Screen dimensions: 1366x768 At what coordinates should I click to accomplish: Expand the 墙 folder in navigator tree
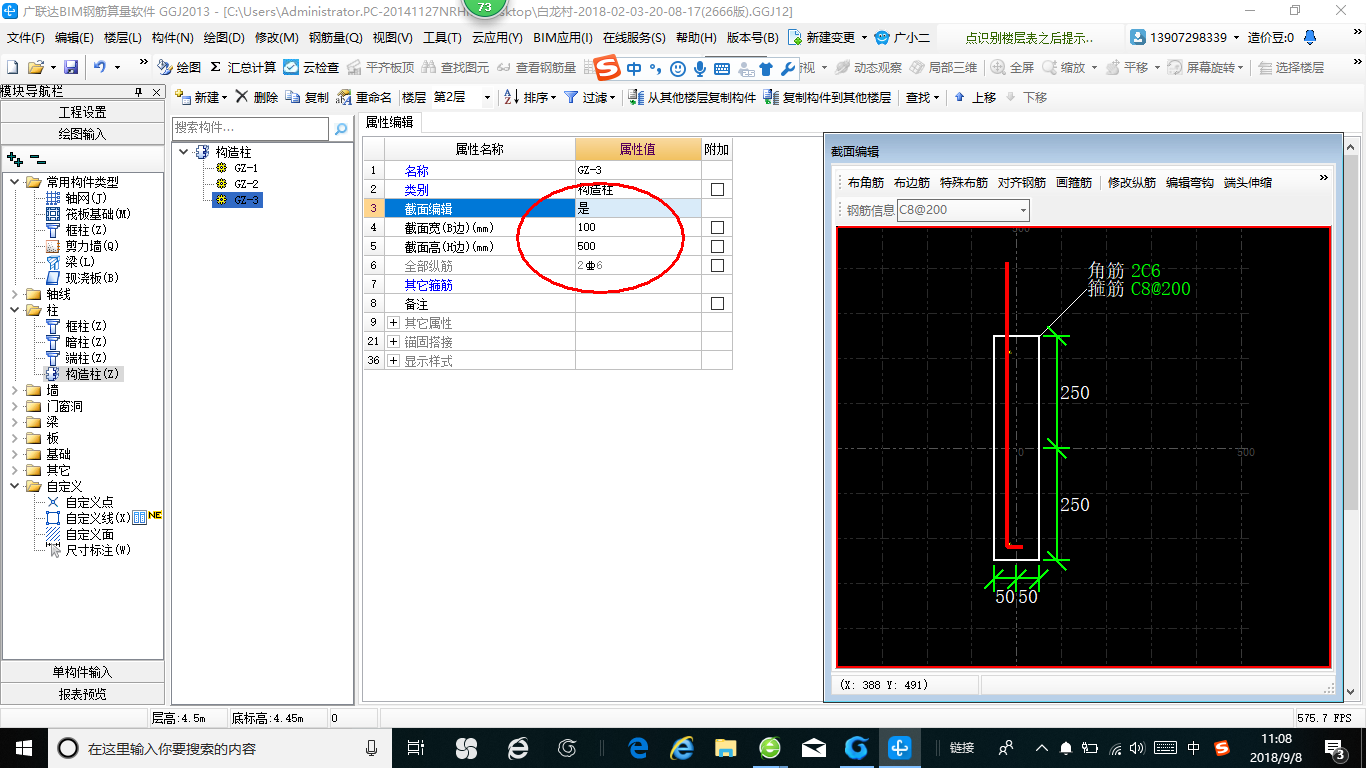14,390
